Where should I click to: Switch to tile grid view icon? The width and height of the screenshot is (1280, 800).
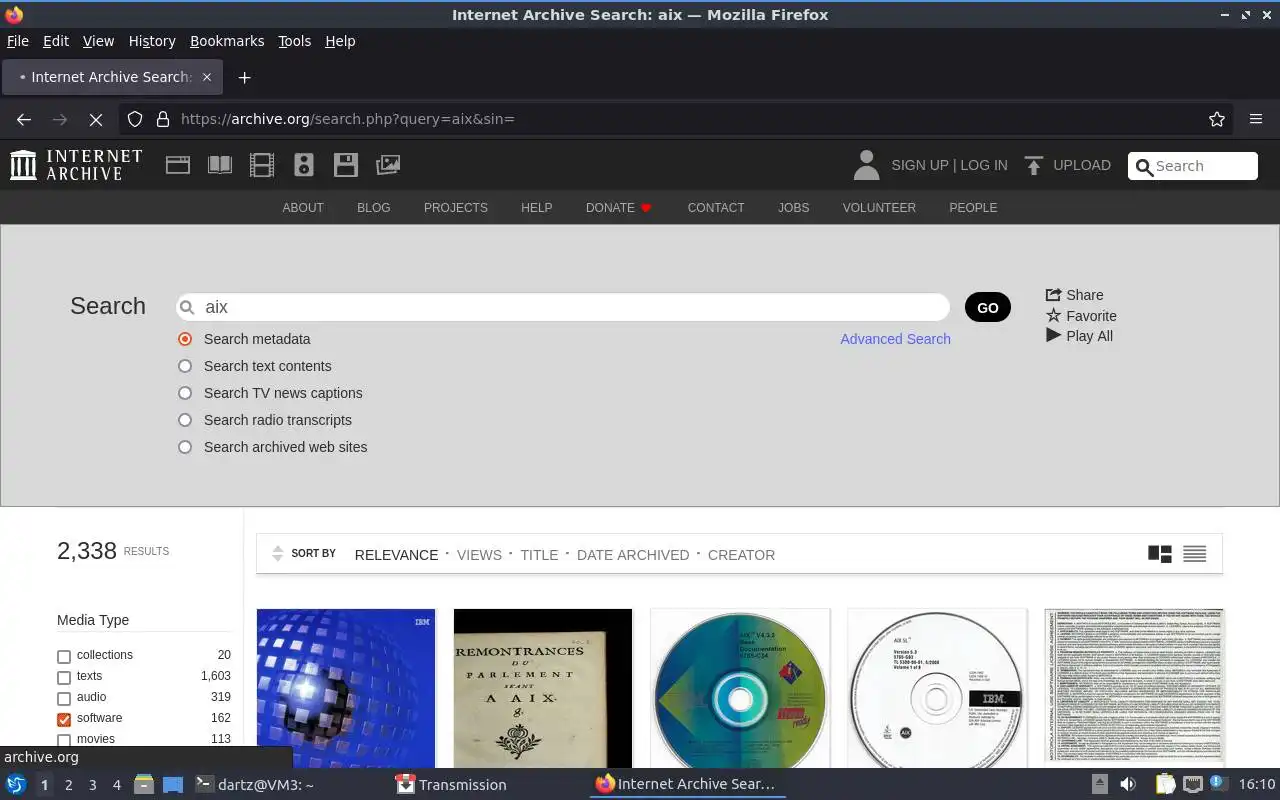[x=1160, y=554]
